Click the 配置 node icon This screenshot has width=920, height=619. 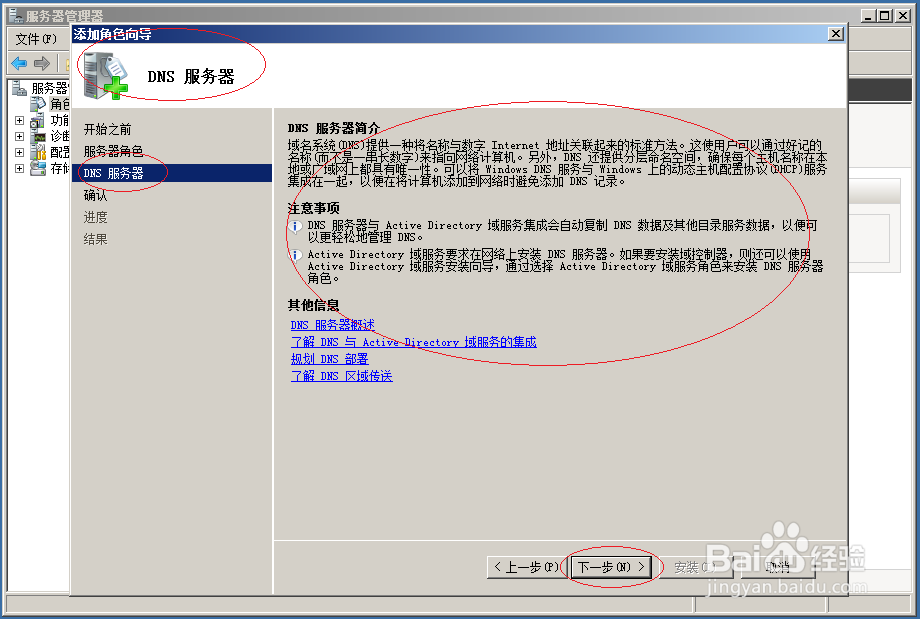coord(37,151)
